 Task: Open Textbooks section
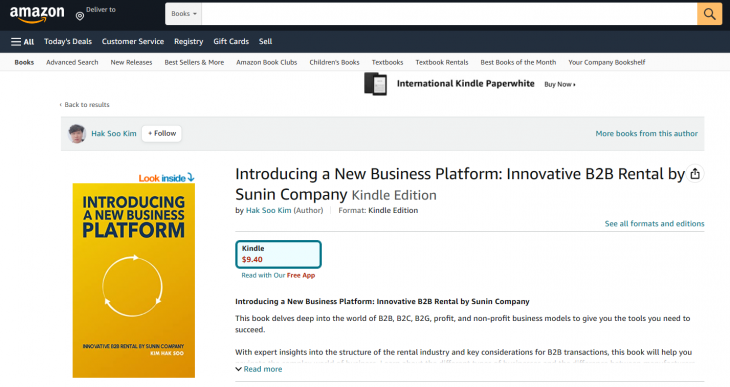387,62
